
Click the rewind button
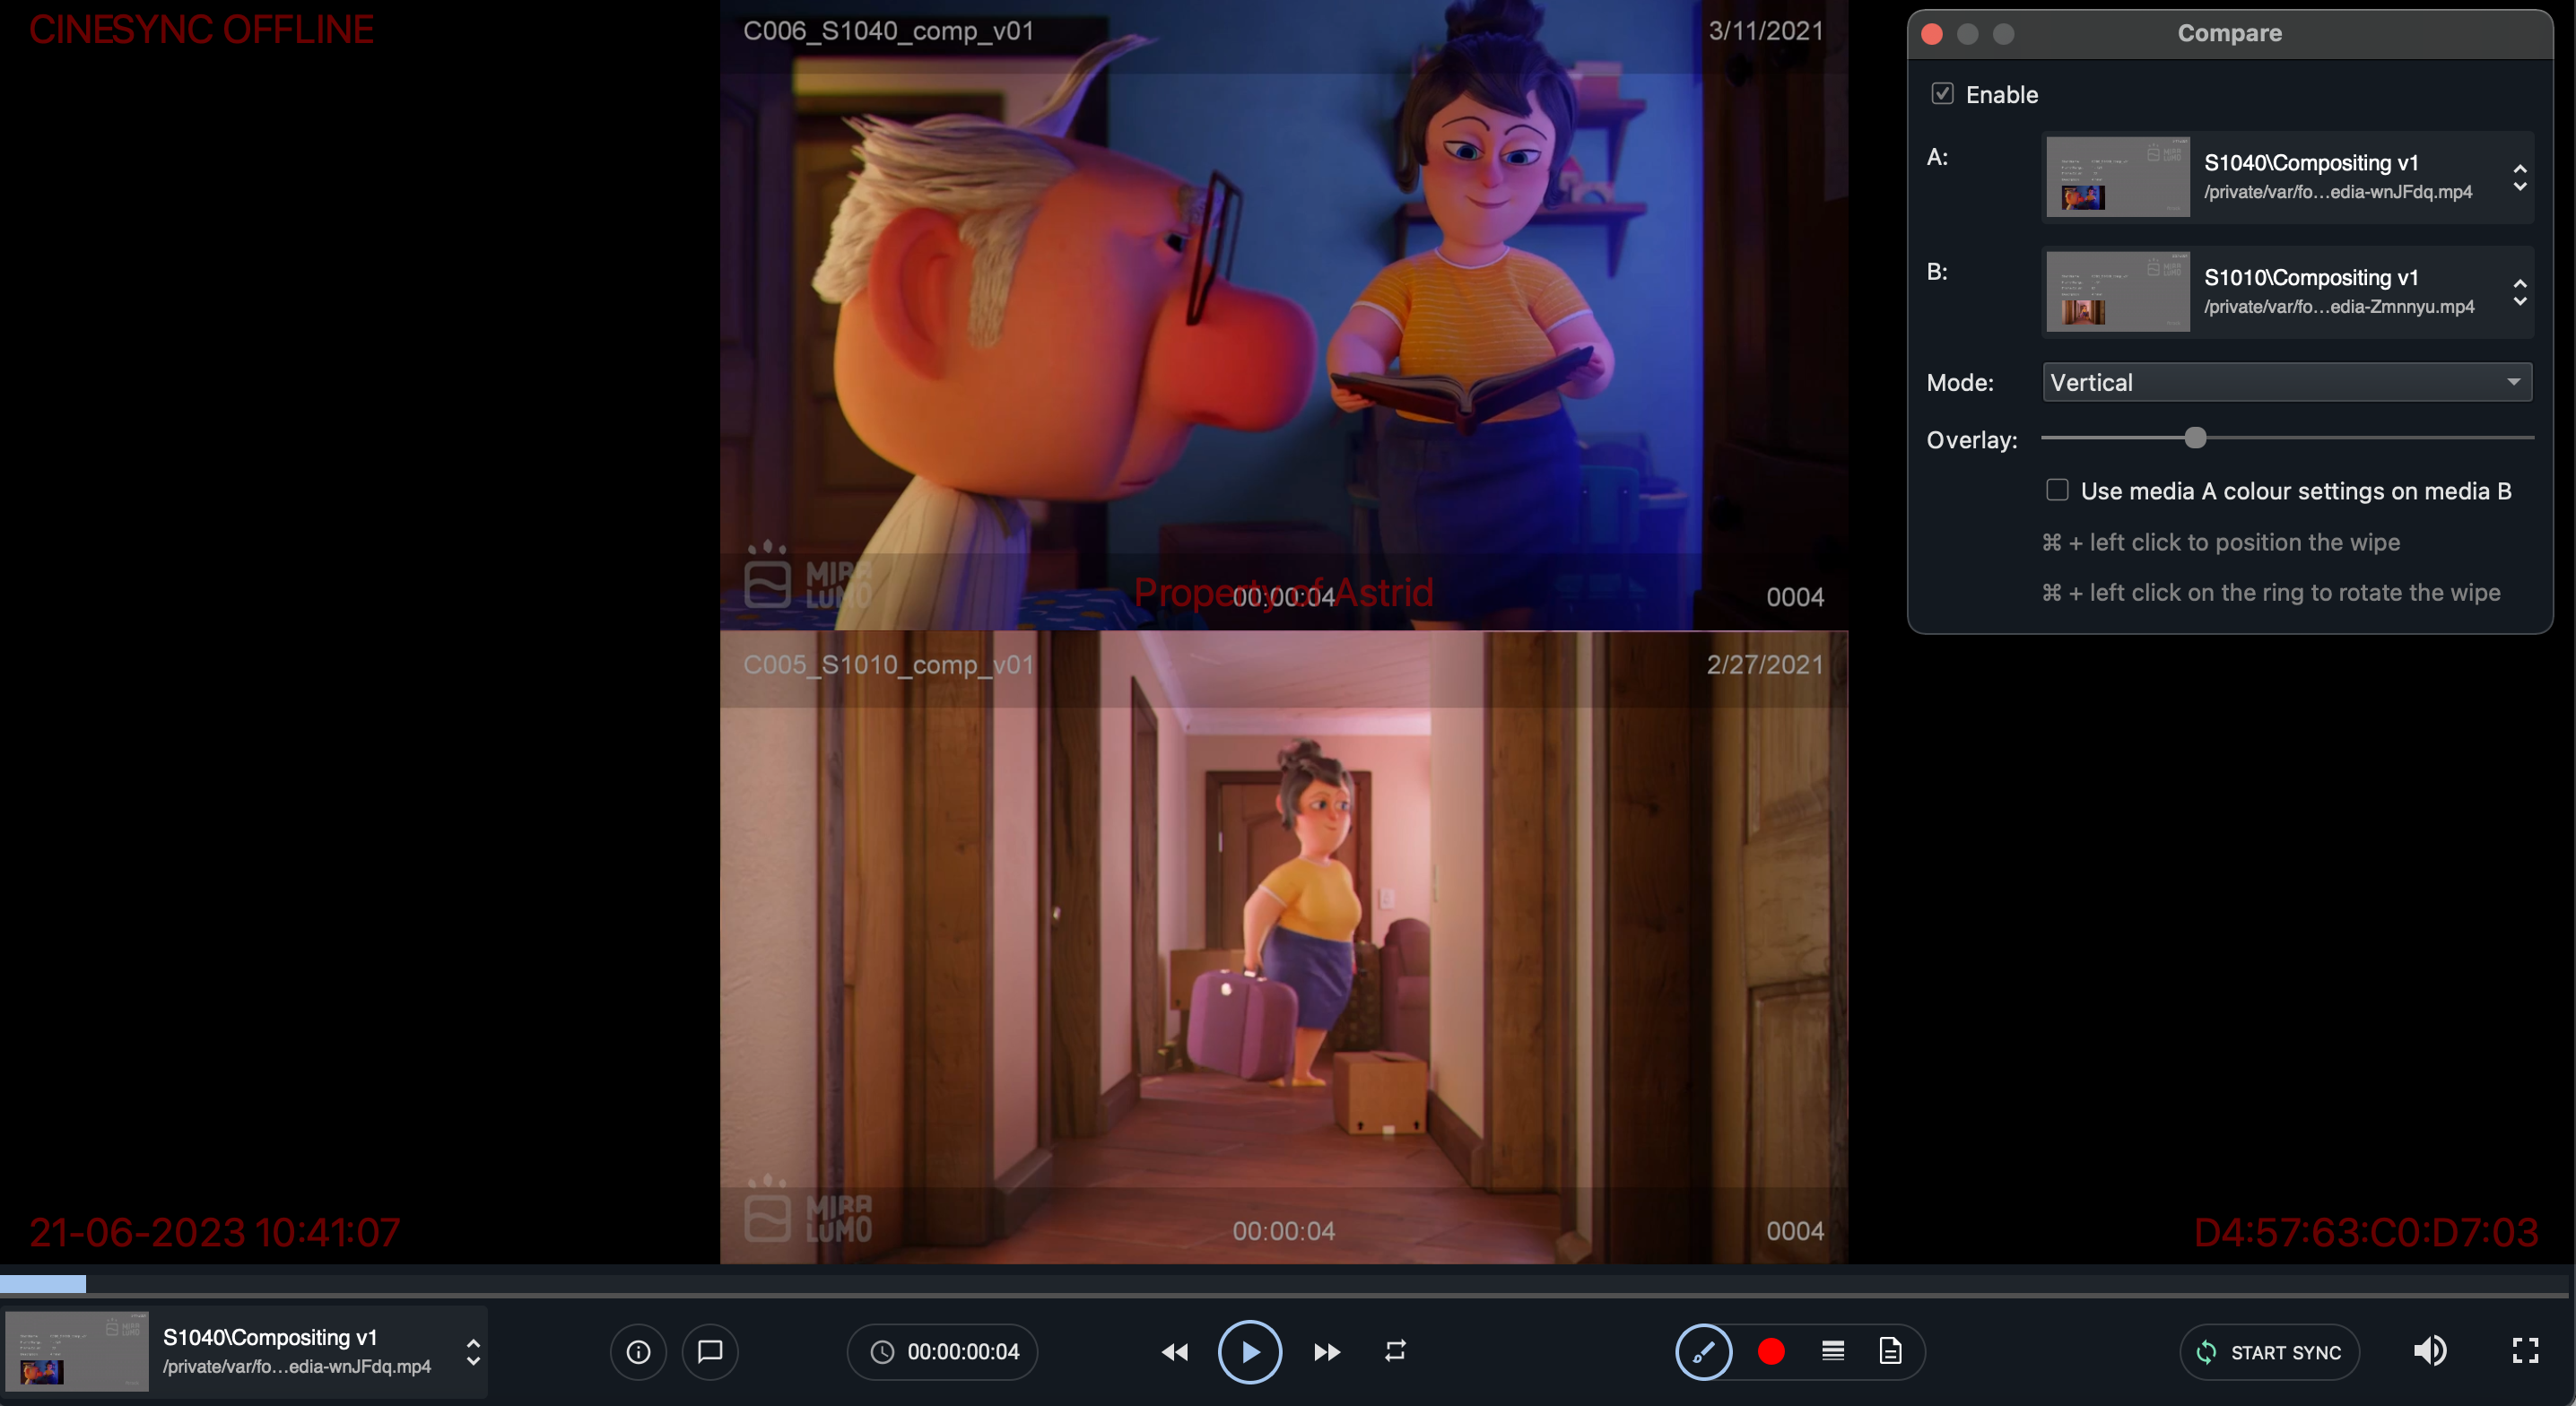pos(1175,1352)
